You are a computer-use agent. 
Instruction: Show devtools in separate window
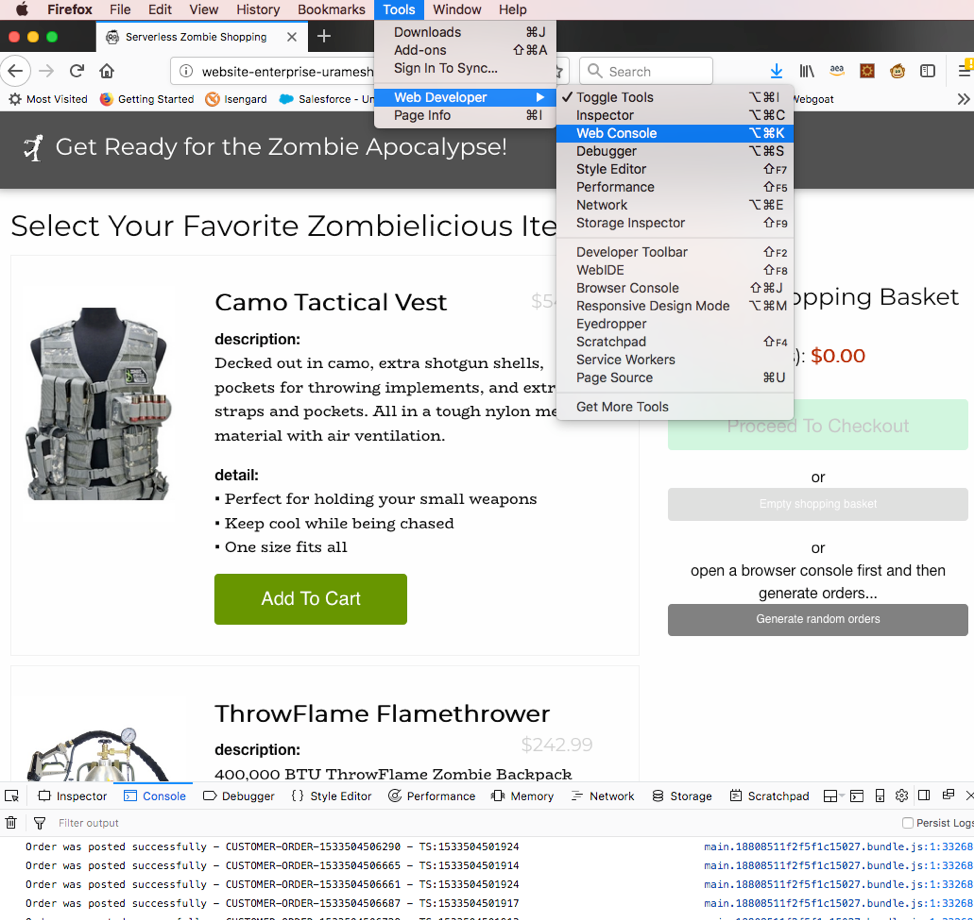click(948, 795)
